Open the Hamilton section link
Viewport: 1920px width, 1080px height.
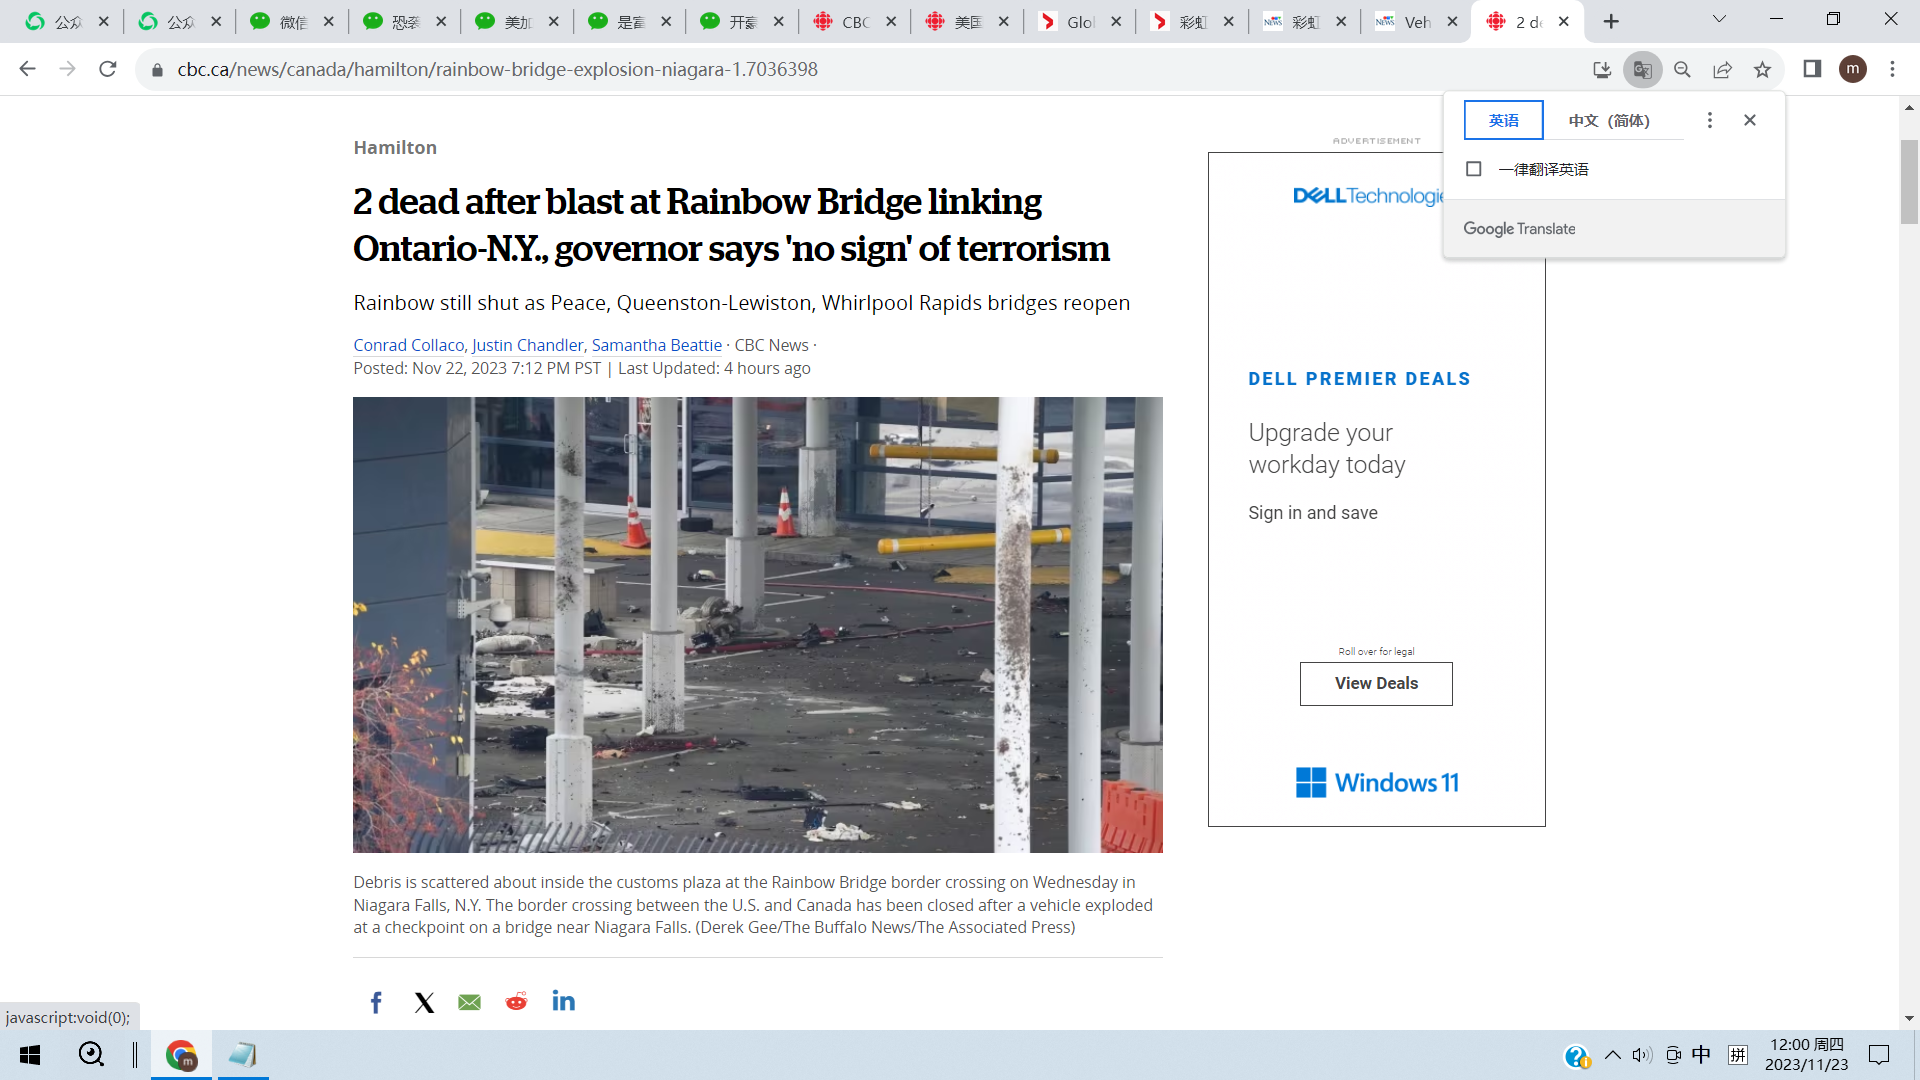pyautogui.click(x=395, y=147)
